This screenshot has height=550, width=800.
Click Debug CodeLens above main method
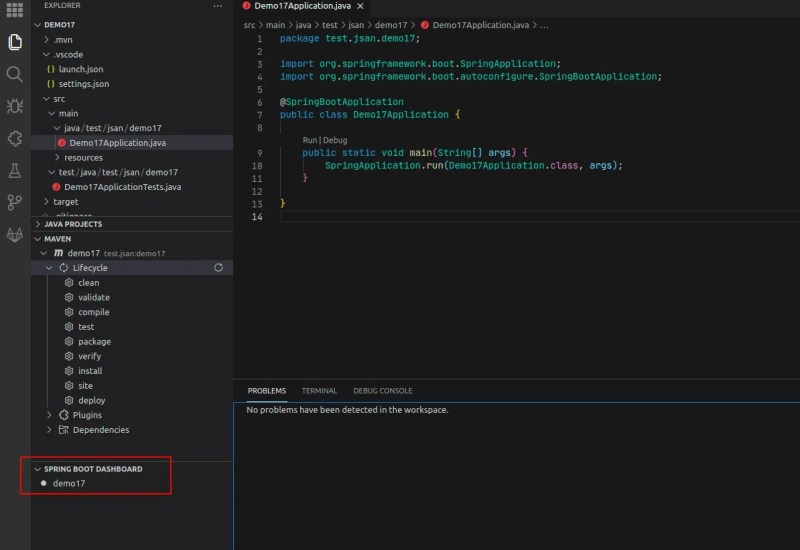(x=335, y=140)
